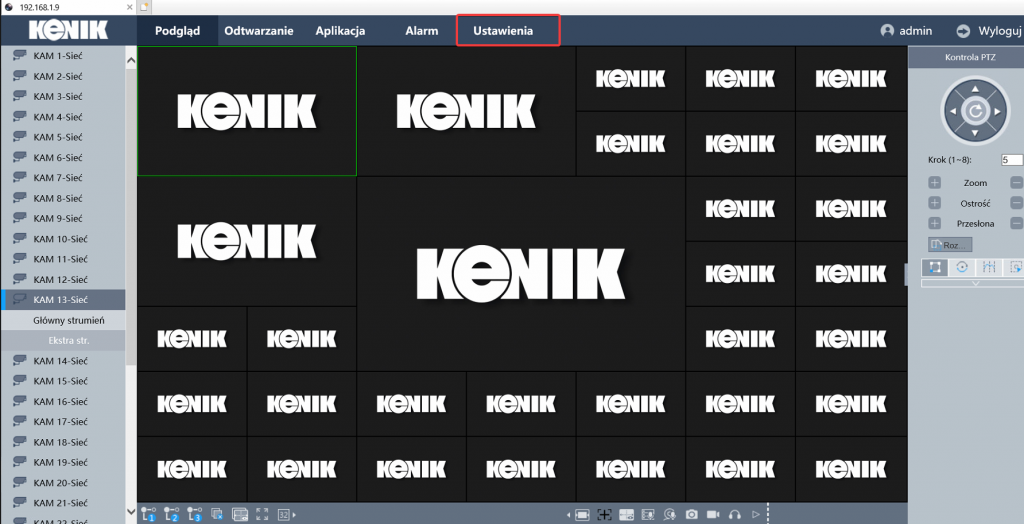Select the first large KENIK video tile

(247, 111)
